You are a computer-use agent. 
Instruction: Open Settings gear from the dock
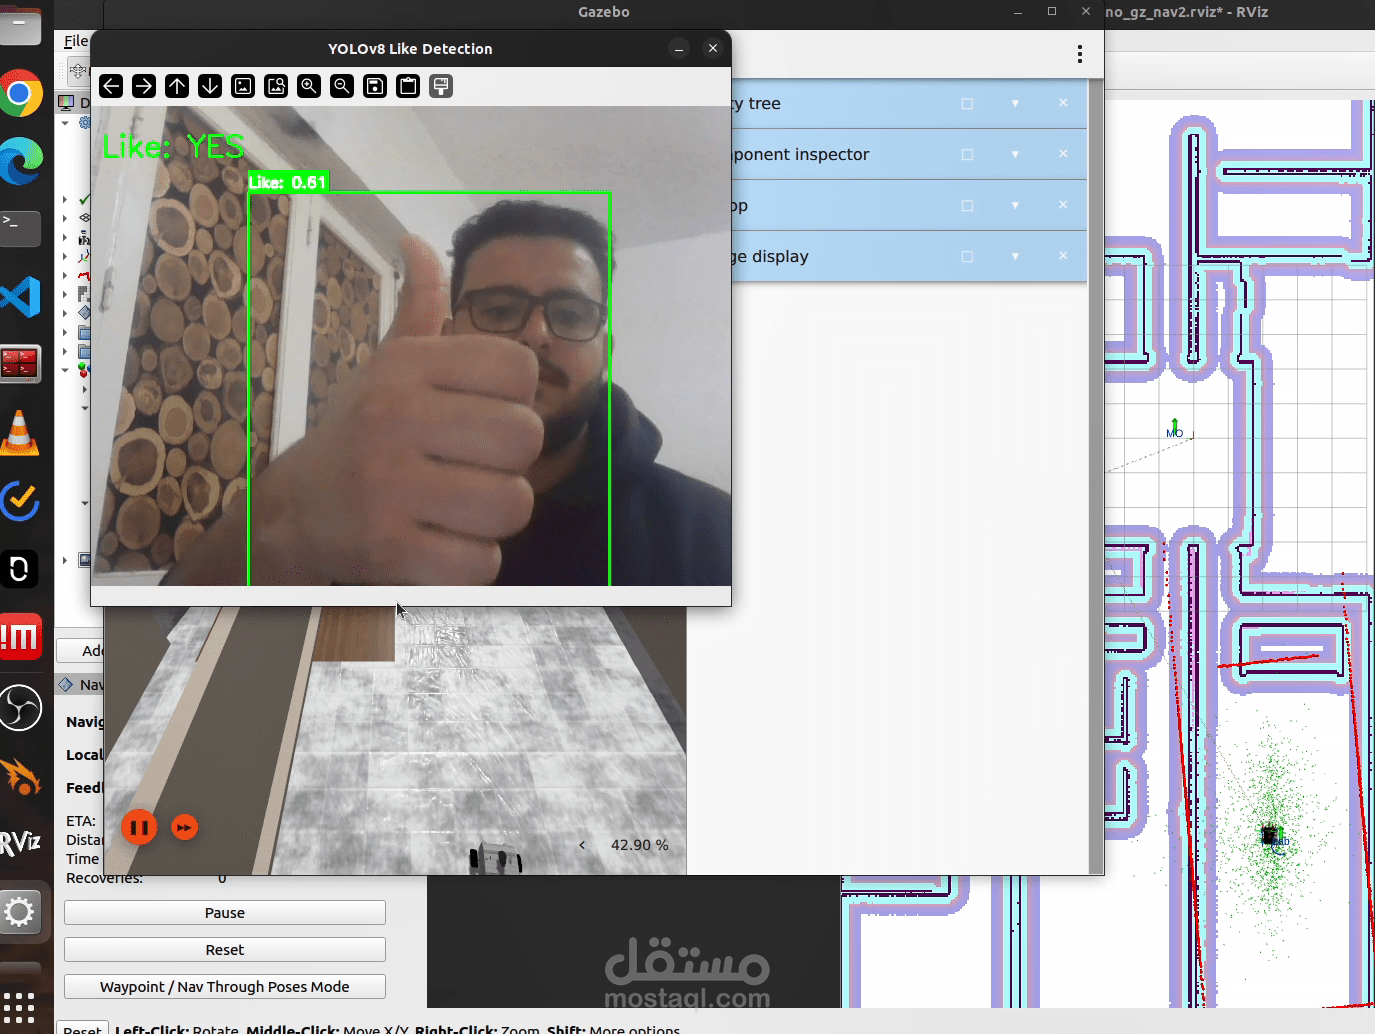20,912
